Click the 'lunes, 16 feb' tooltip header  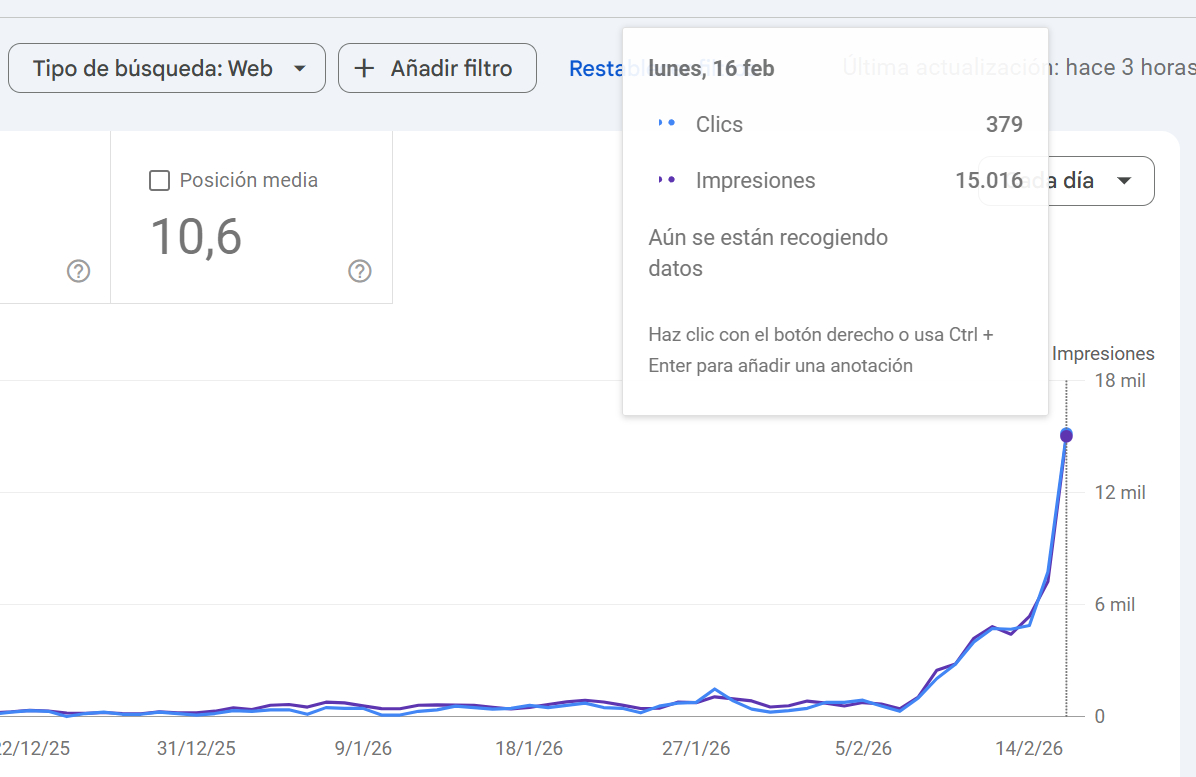point(711,69)
